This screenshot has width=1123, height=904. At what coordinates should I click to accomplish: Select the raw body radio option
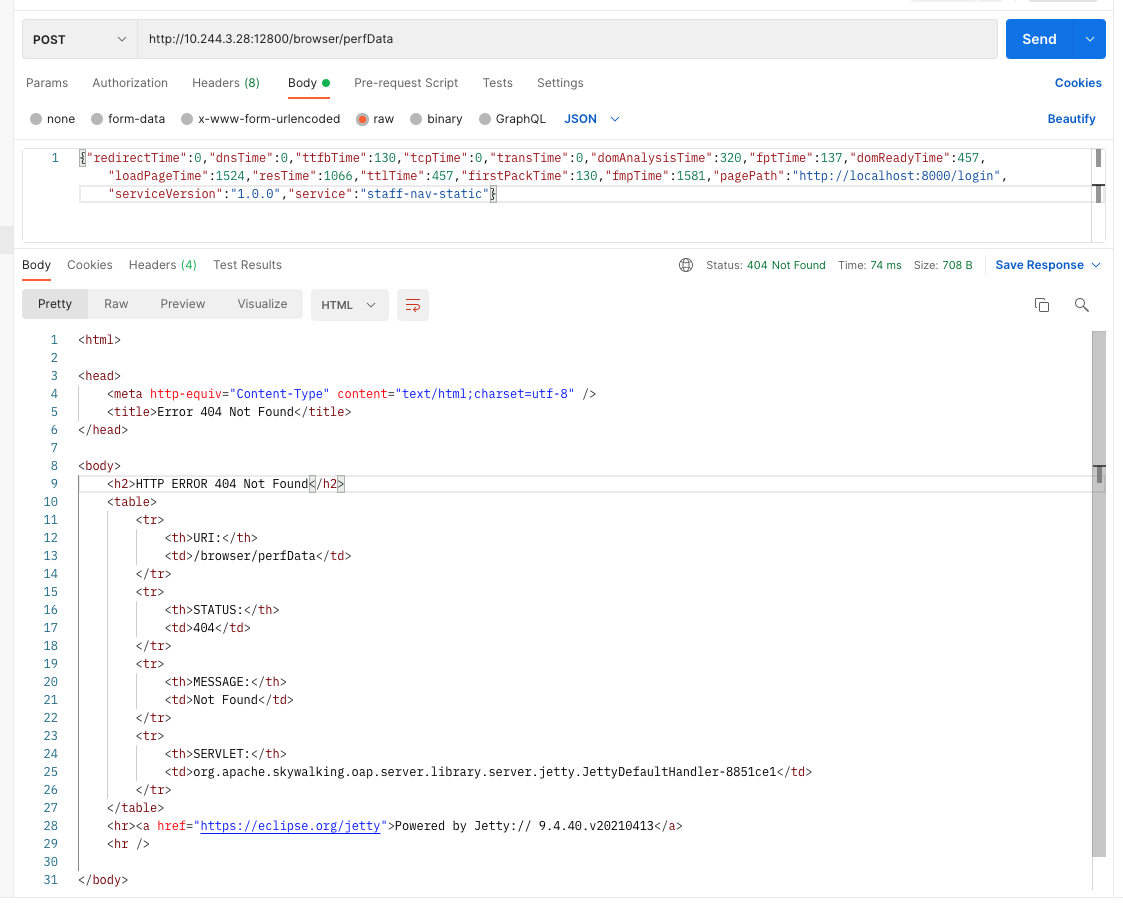click(x=362, y=119)
